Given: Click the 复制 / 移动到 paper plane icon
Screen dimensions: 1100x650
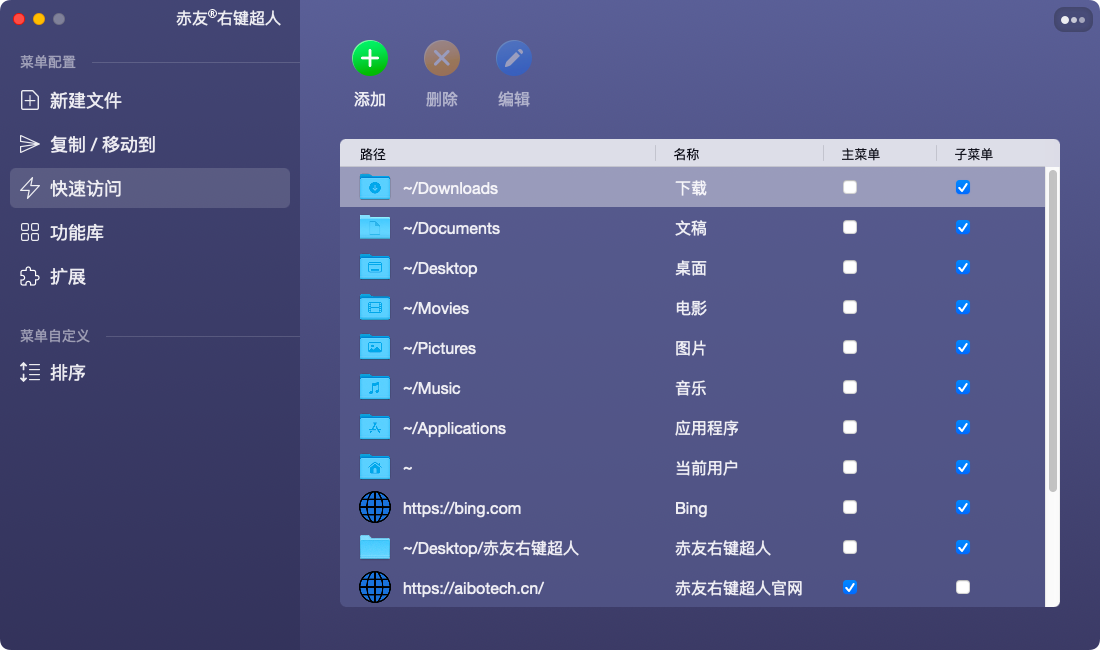Looking at the screenshot, I should tap(29, 144).
